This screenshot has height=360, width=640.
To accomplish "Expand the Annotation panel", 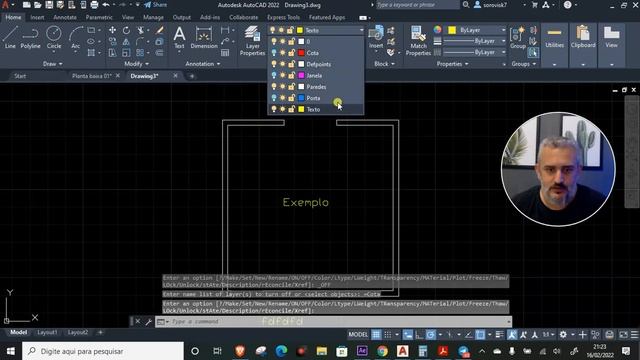I will pos(203,64).
